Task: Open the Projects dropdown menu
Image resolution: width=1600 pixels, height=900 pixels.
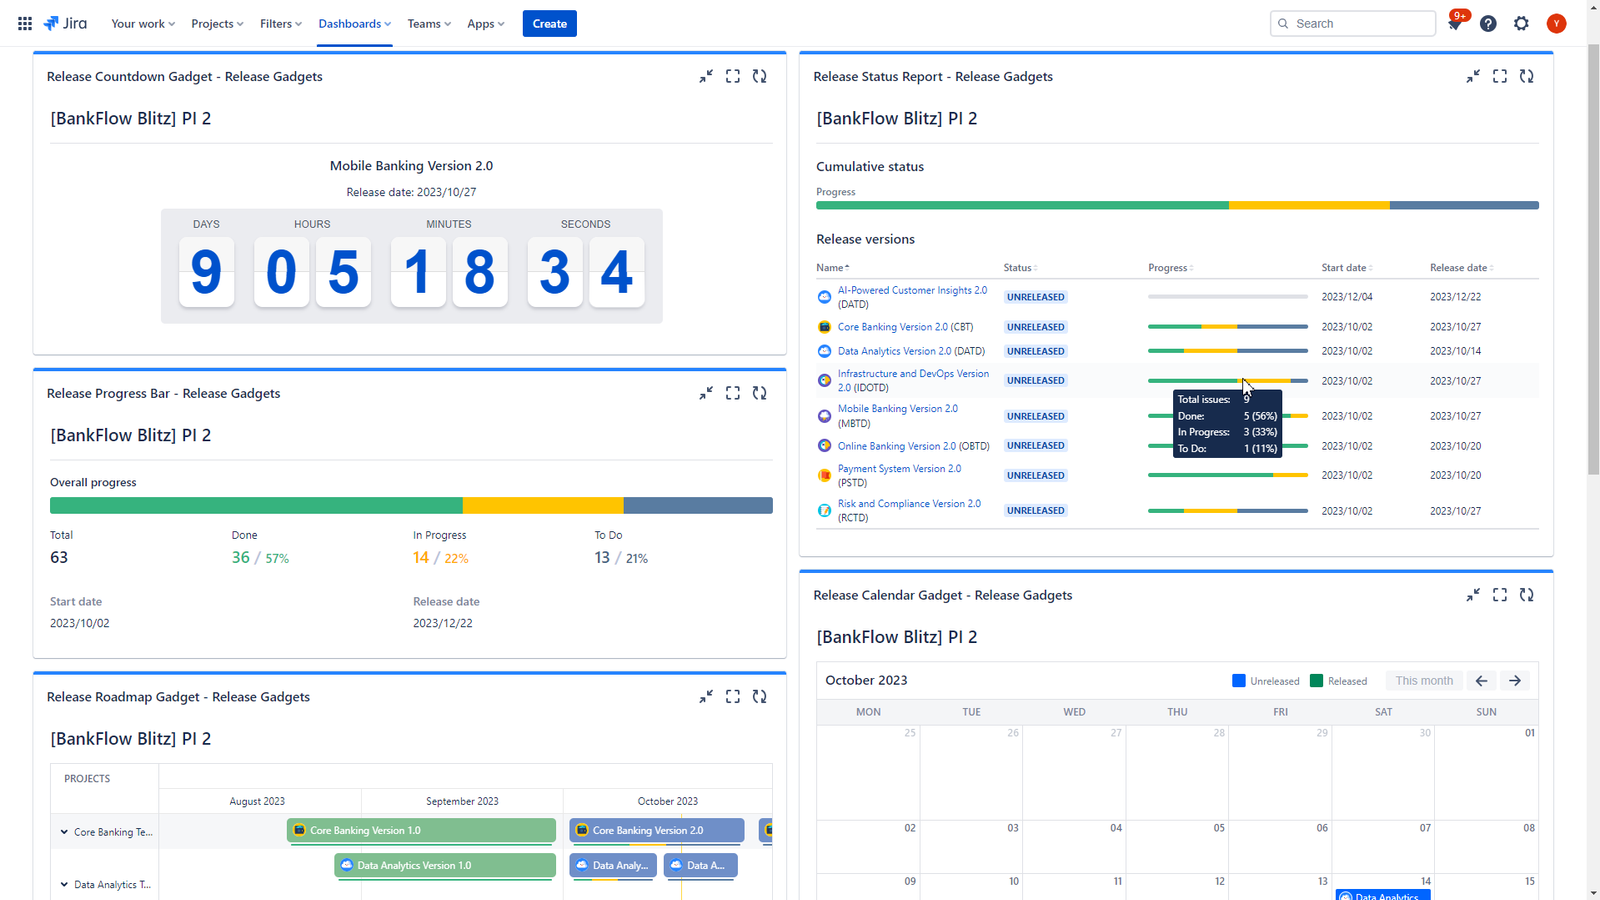Action: point(217,23)
